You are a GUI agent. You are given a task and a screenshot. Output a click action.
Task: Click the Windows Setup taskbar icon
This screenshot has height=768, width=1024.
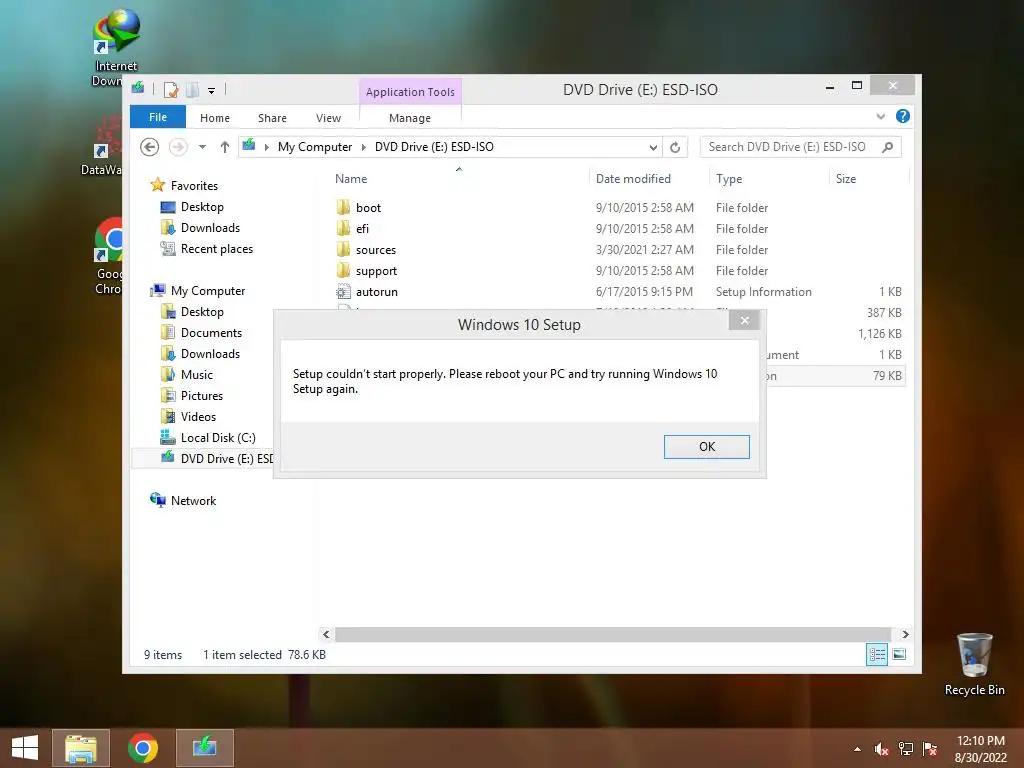(204, 748)
